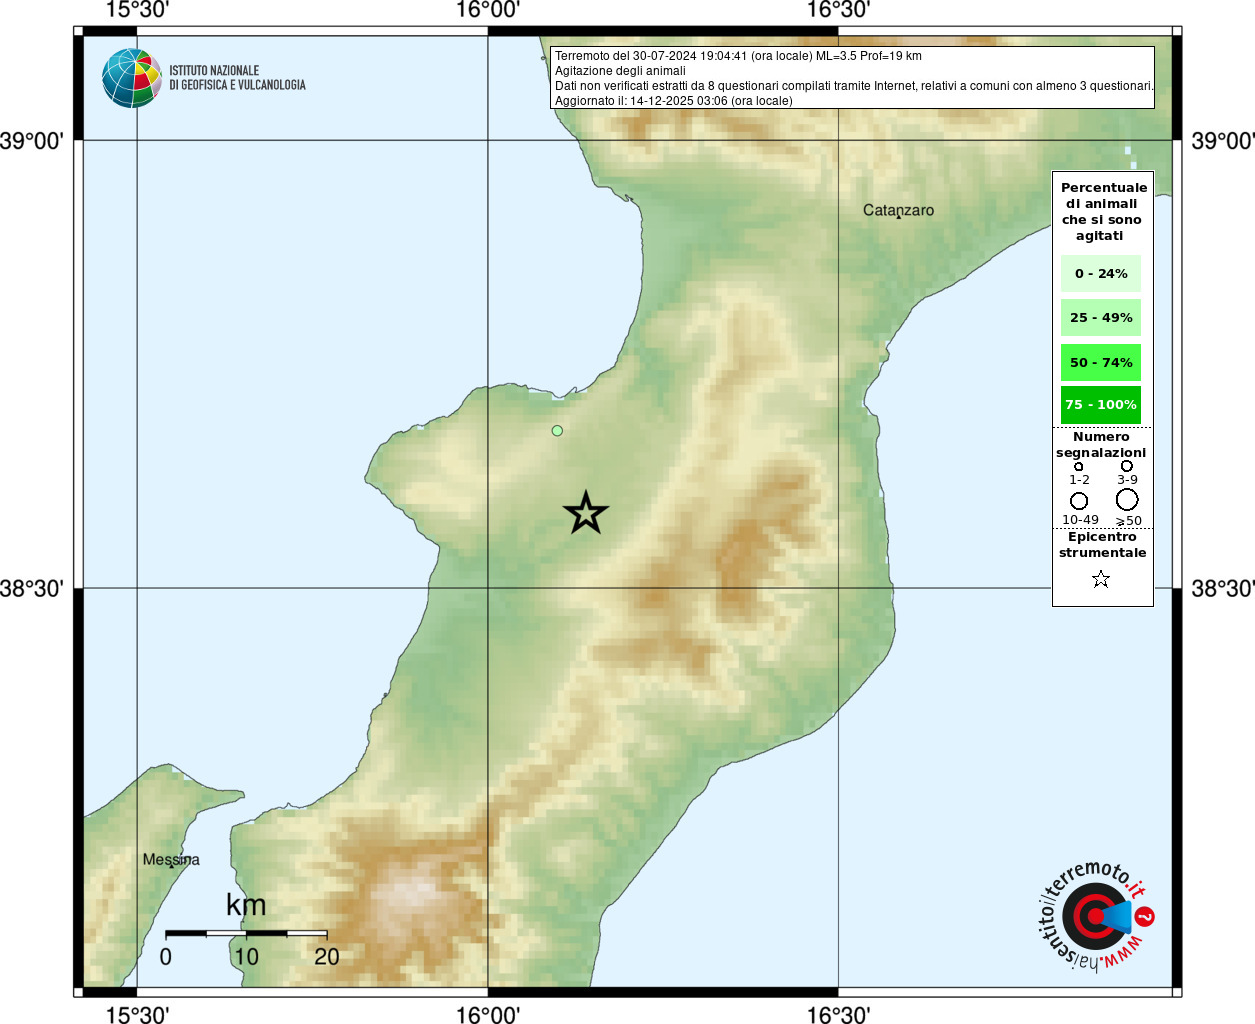Viewport: 1255px width, 1024px height.
Task: Click the bottom 15°30' longitude label
Action: tap(137, 1014)
